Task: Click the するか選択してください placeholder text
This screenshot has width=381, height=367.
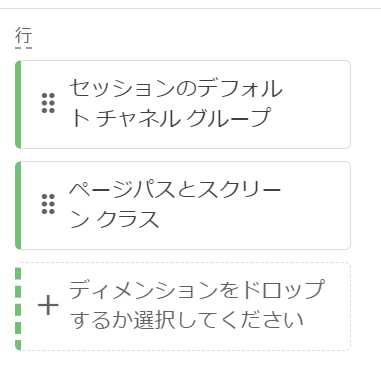Action: coord(187,320)
